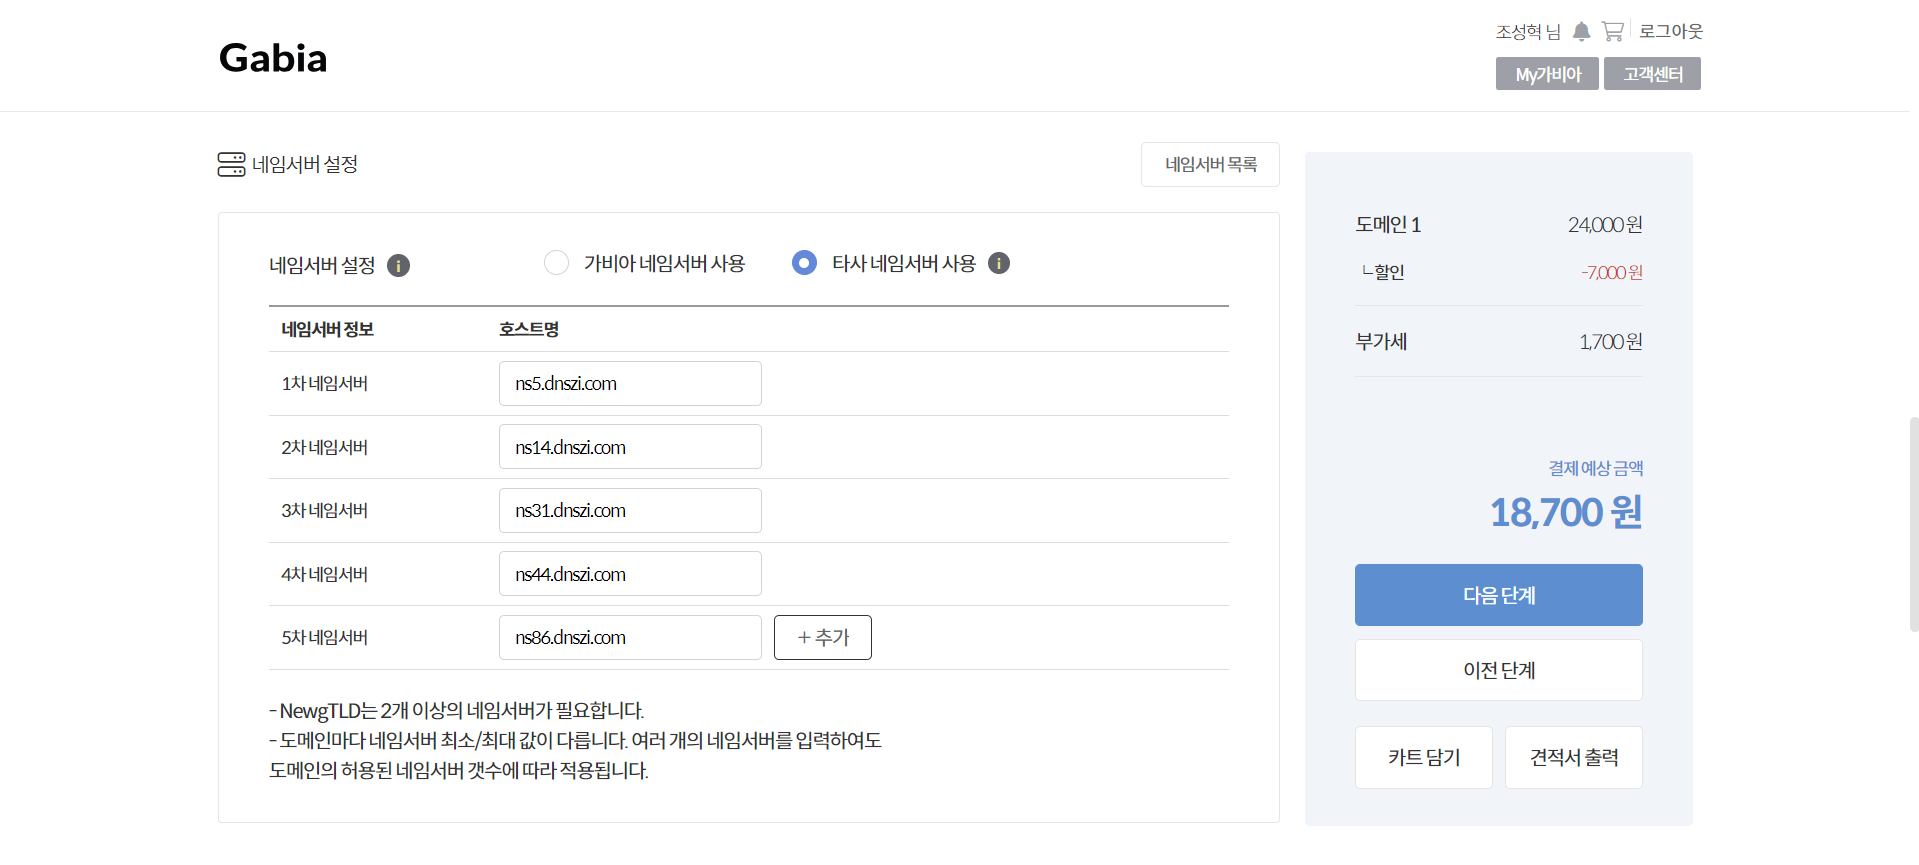Screen dimensions: 1919x865
Task: Click the 2차 네임서버 hostname field
Action: (630, 447)
